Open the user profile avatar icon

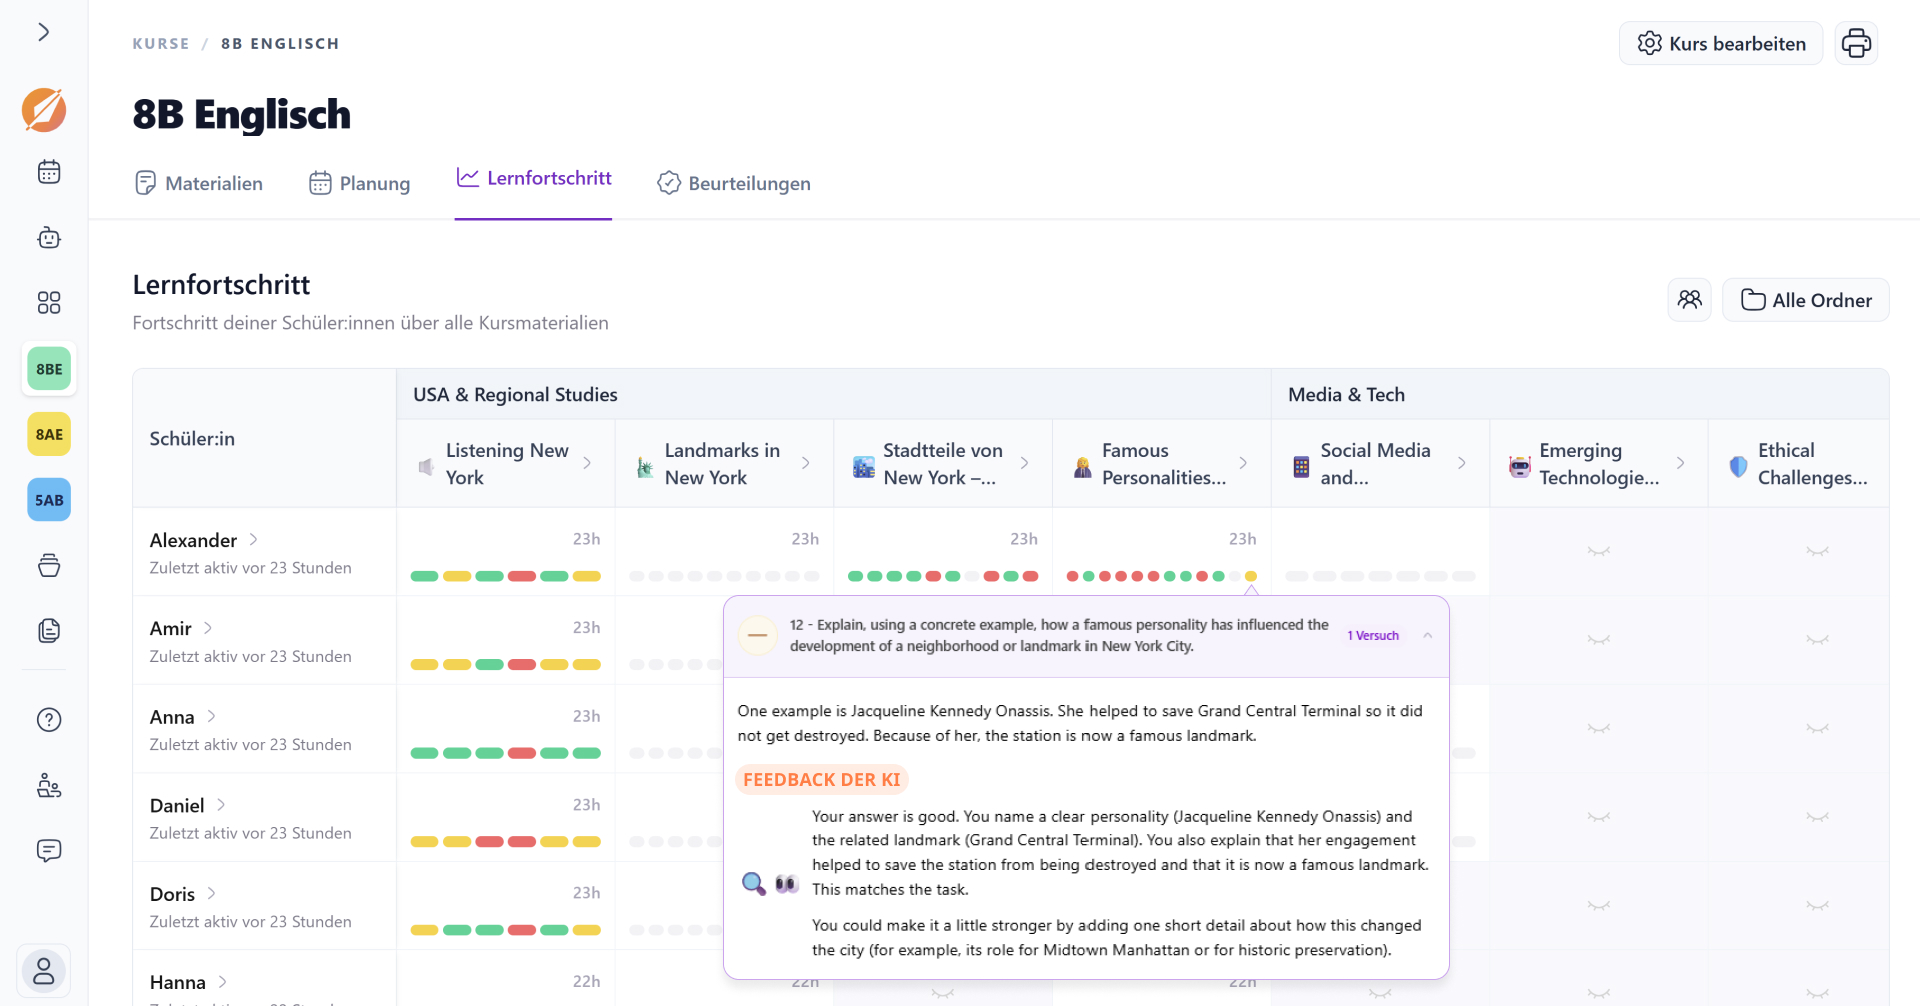coord(44,971)
